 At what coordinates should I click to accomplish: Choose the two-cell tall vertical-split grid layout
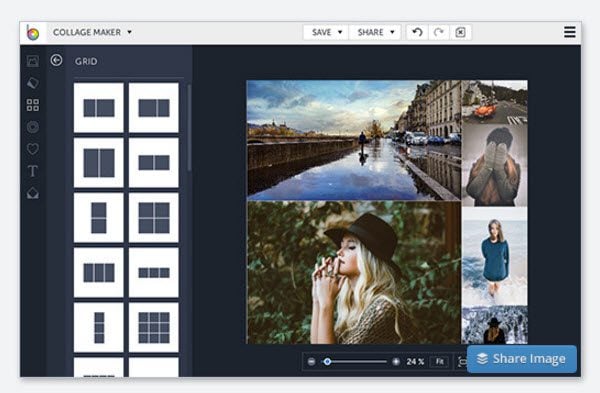(99, 163)
